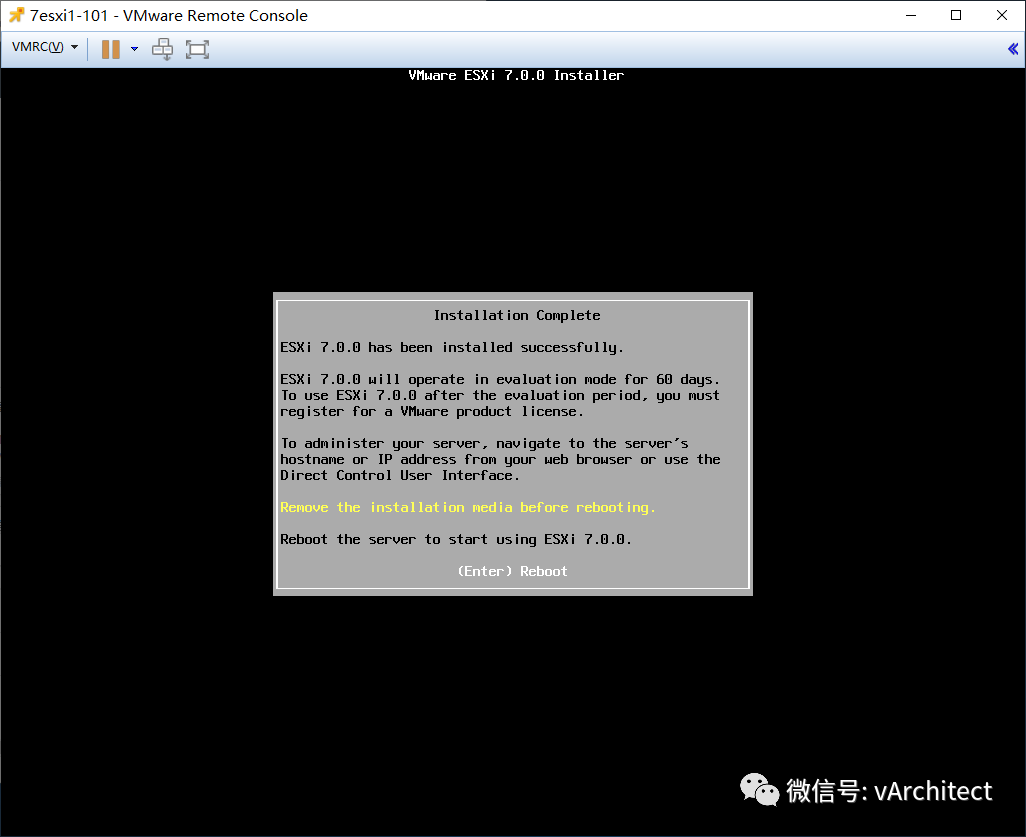
Task: Click the (Enter) Reboot option
Action: 512,571
